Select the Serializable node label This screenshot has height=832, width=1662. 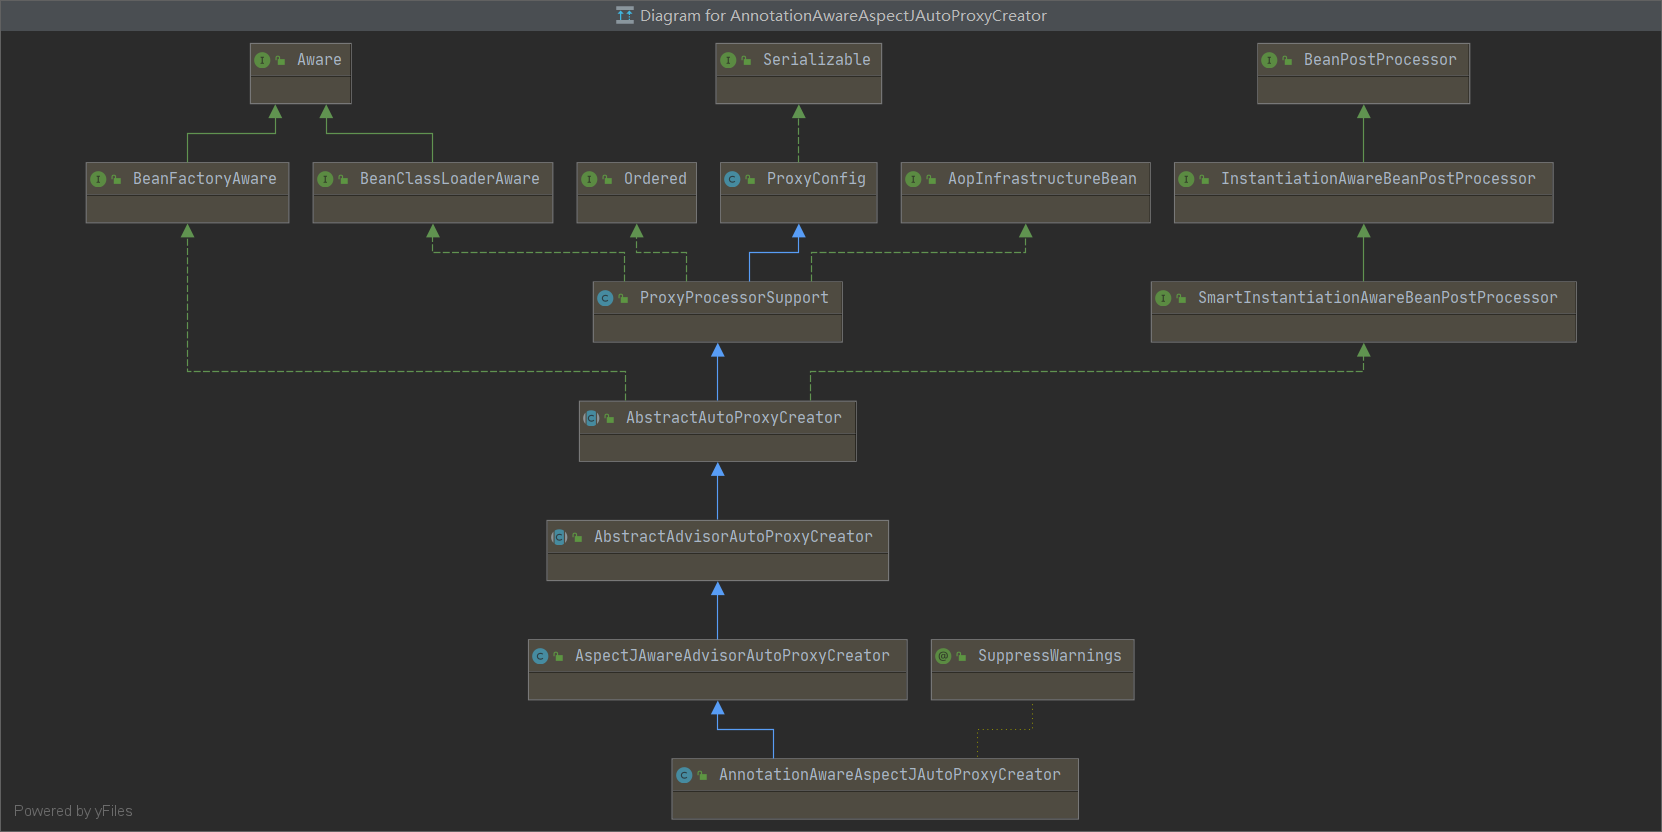click(817, 60)
